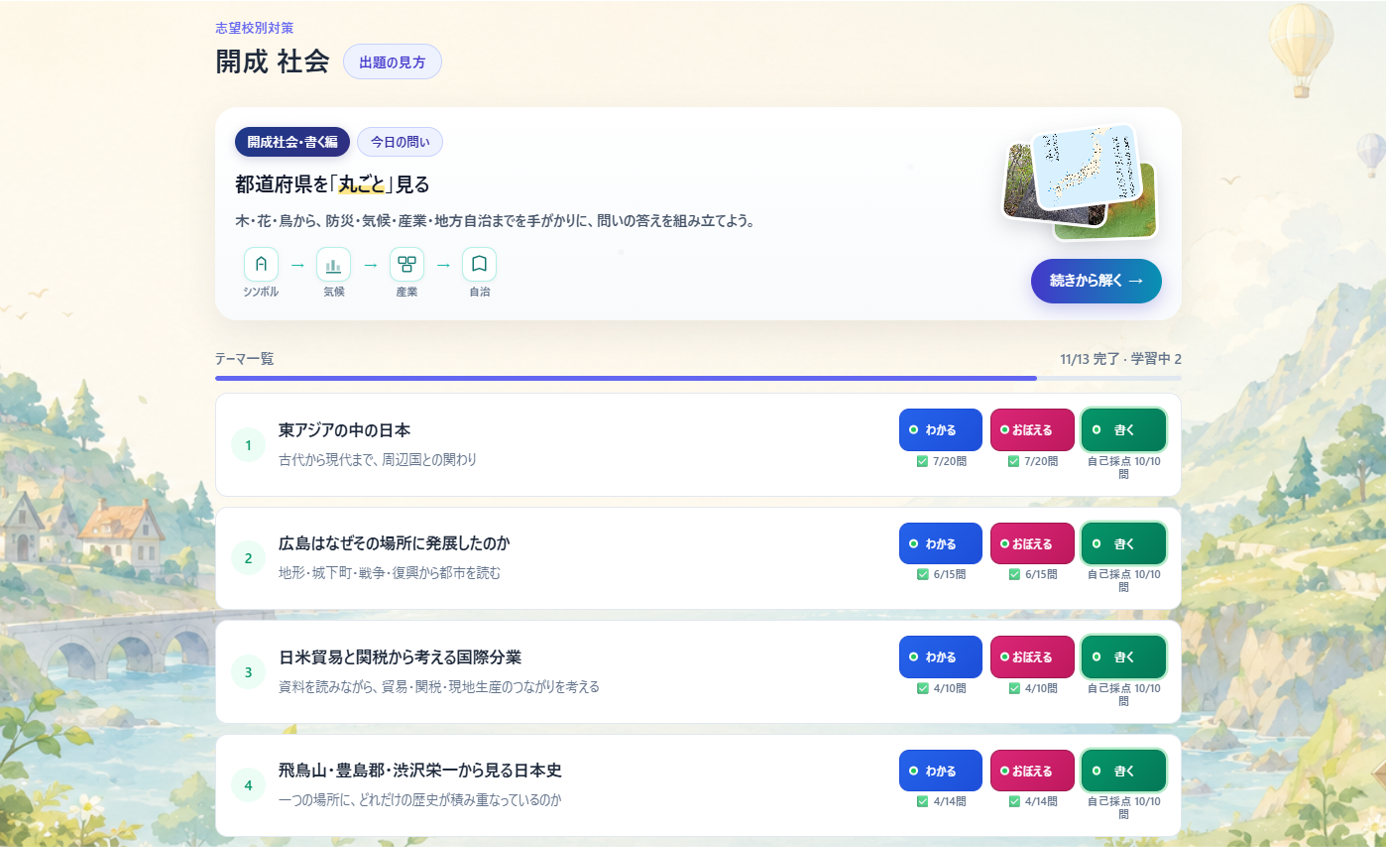The image size is (1386, 847).
Task: Click the 産業 grid icon
Action: (407, 264)
